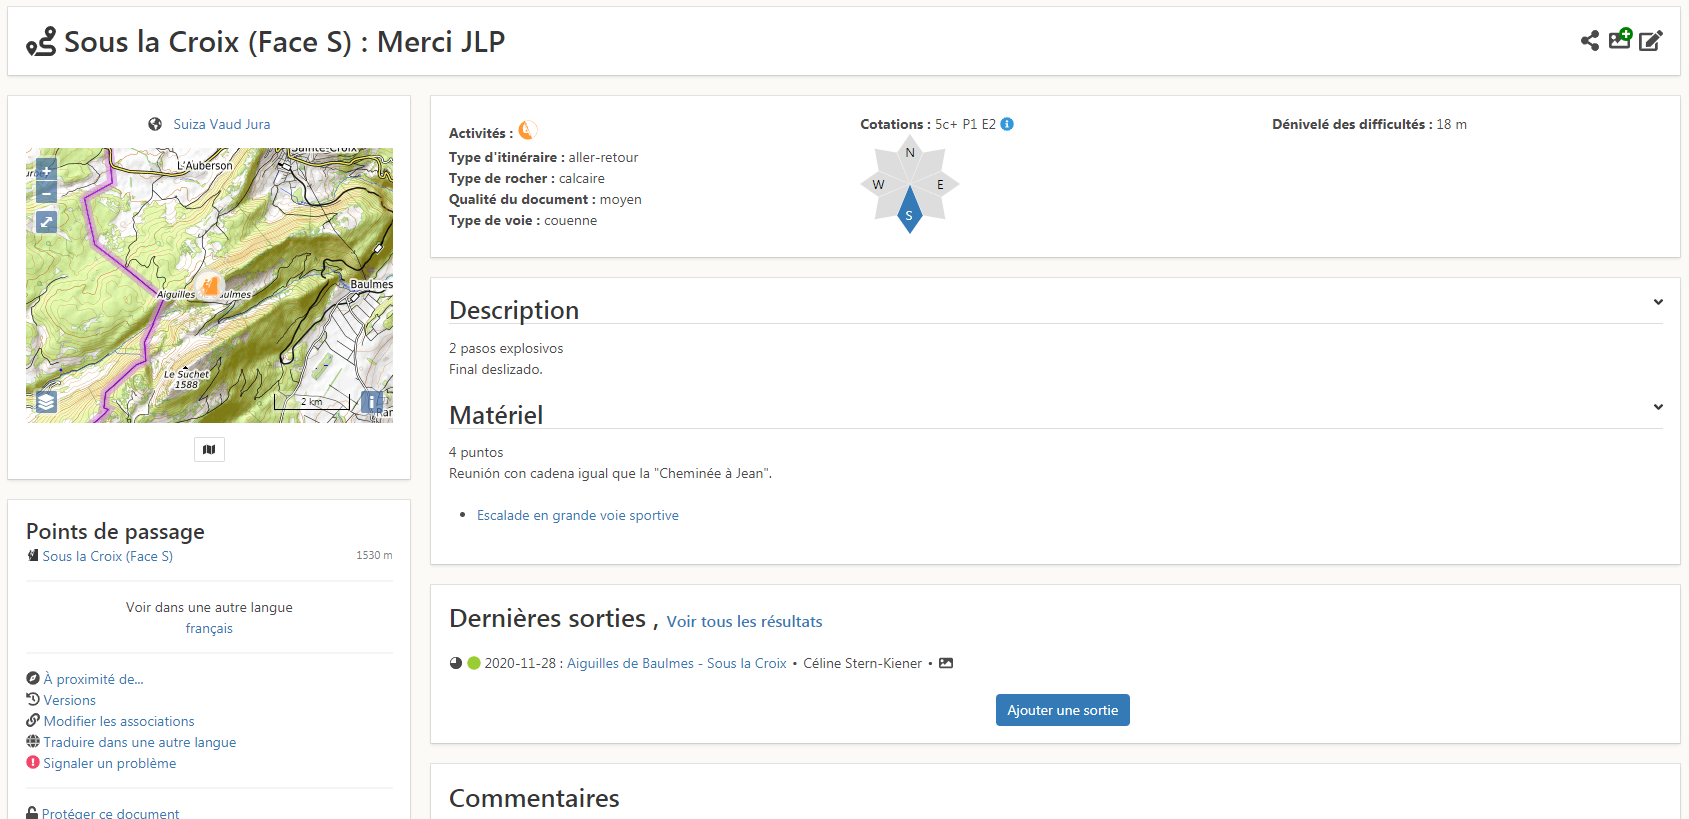Zoom out on the map
The image size is (1689, 819).
46,192
